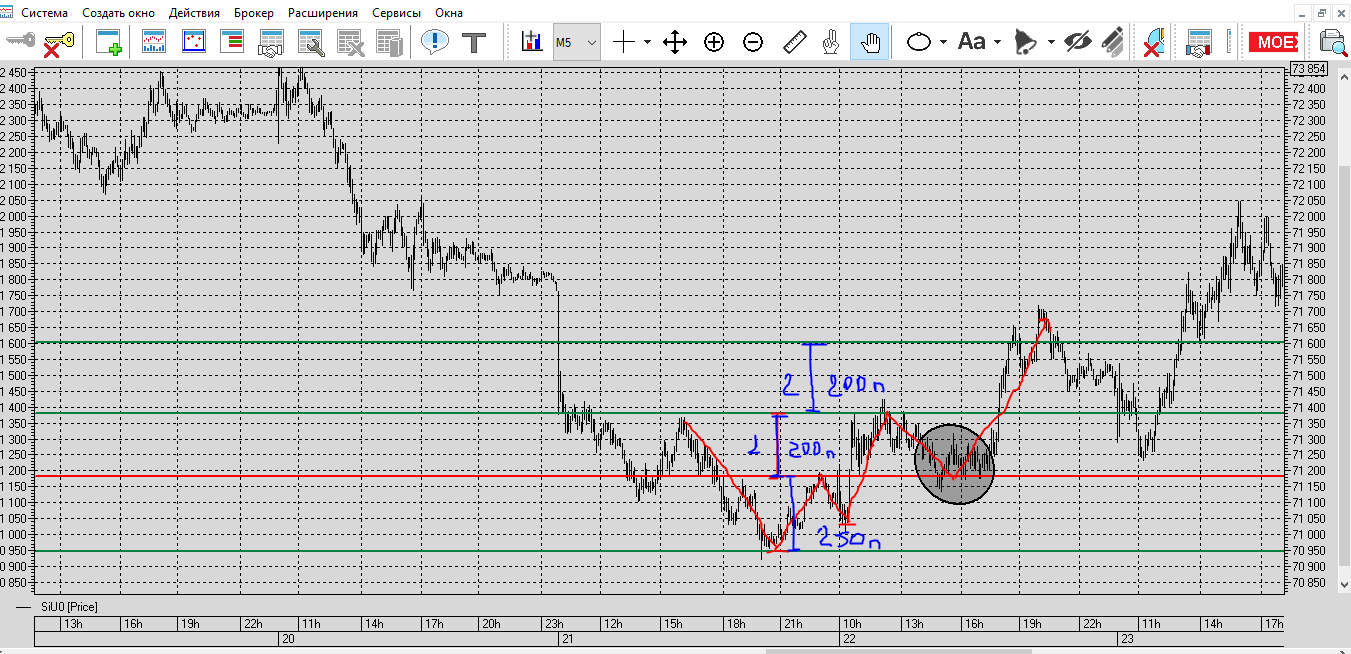Restore the inner chart window
This screenshot has height=654, width=1351.
[x=1321, y=13]
